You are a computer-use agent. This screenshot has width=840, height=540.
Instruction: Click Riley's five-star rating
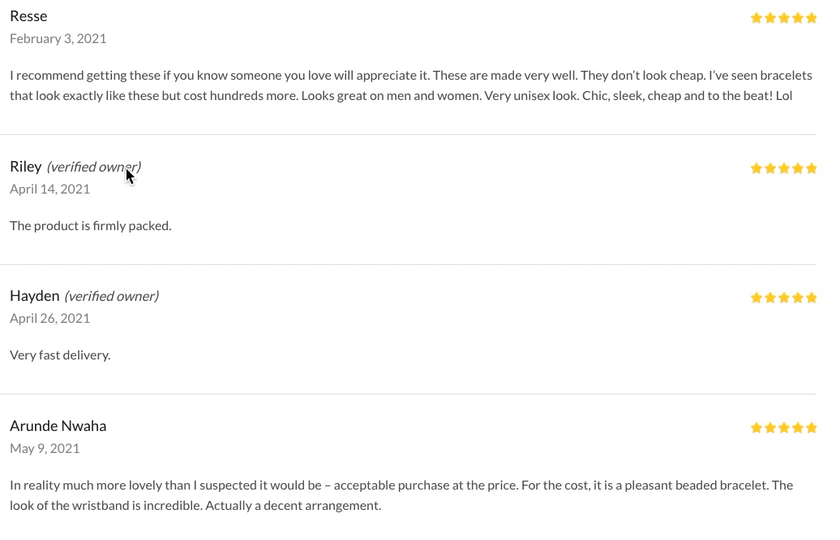pyautogui.click(x=783, y=169)
